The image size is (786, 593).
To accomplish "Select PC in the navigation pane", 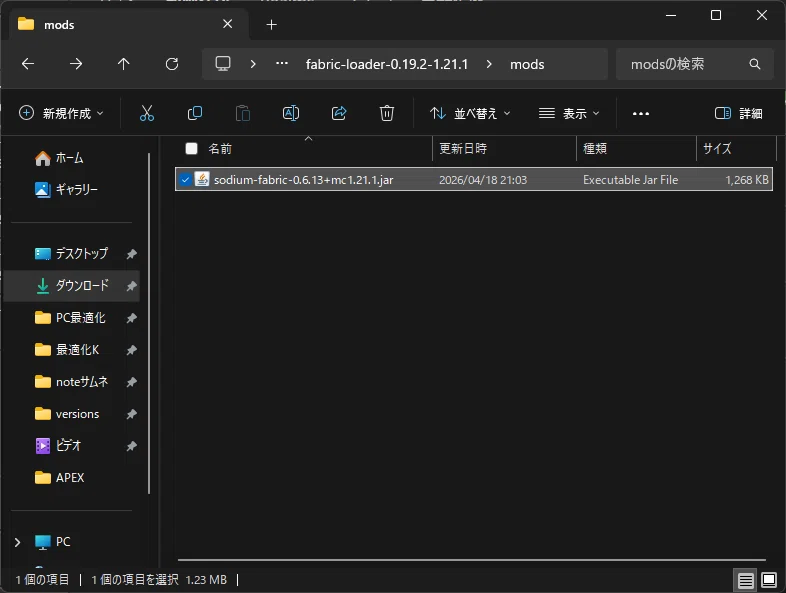I will 52,542.
